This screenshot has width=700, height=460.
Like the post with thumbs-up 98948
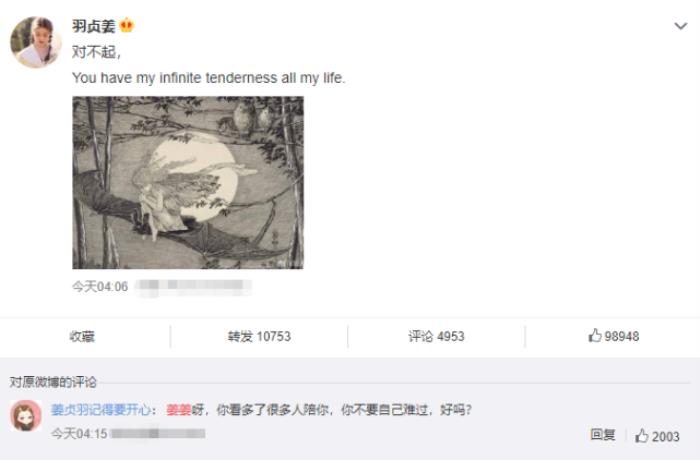tap(613, 336)
